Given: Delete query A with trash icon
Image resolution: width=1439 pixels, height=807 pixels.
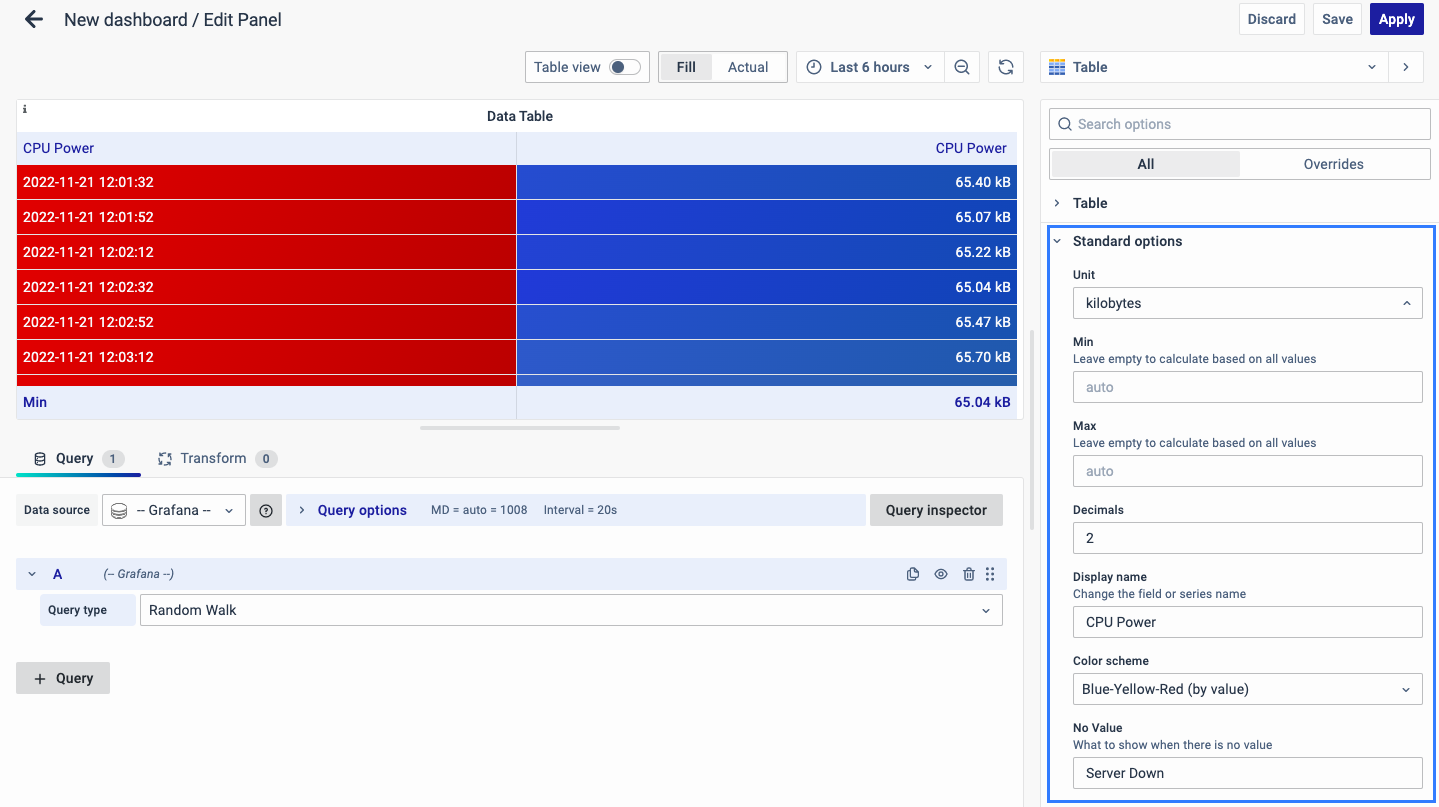Looking at the screenshot, I should (968, 574).
